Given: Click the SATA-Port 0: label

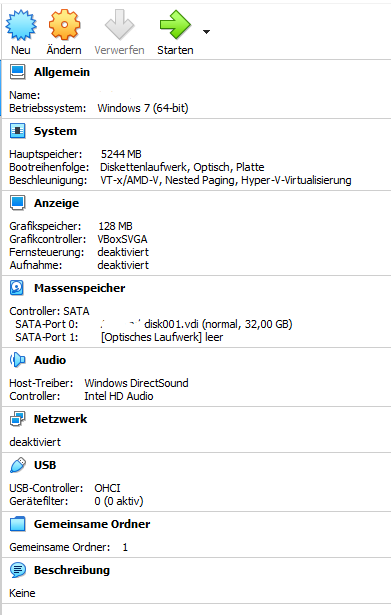Looking at the screenshot, I should [x=47, y=324].
